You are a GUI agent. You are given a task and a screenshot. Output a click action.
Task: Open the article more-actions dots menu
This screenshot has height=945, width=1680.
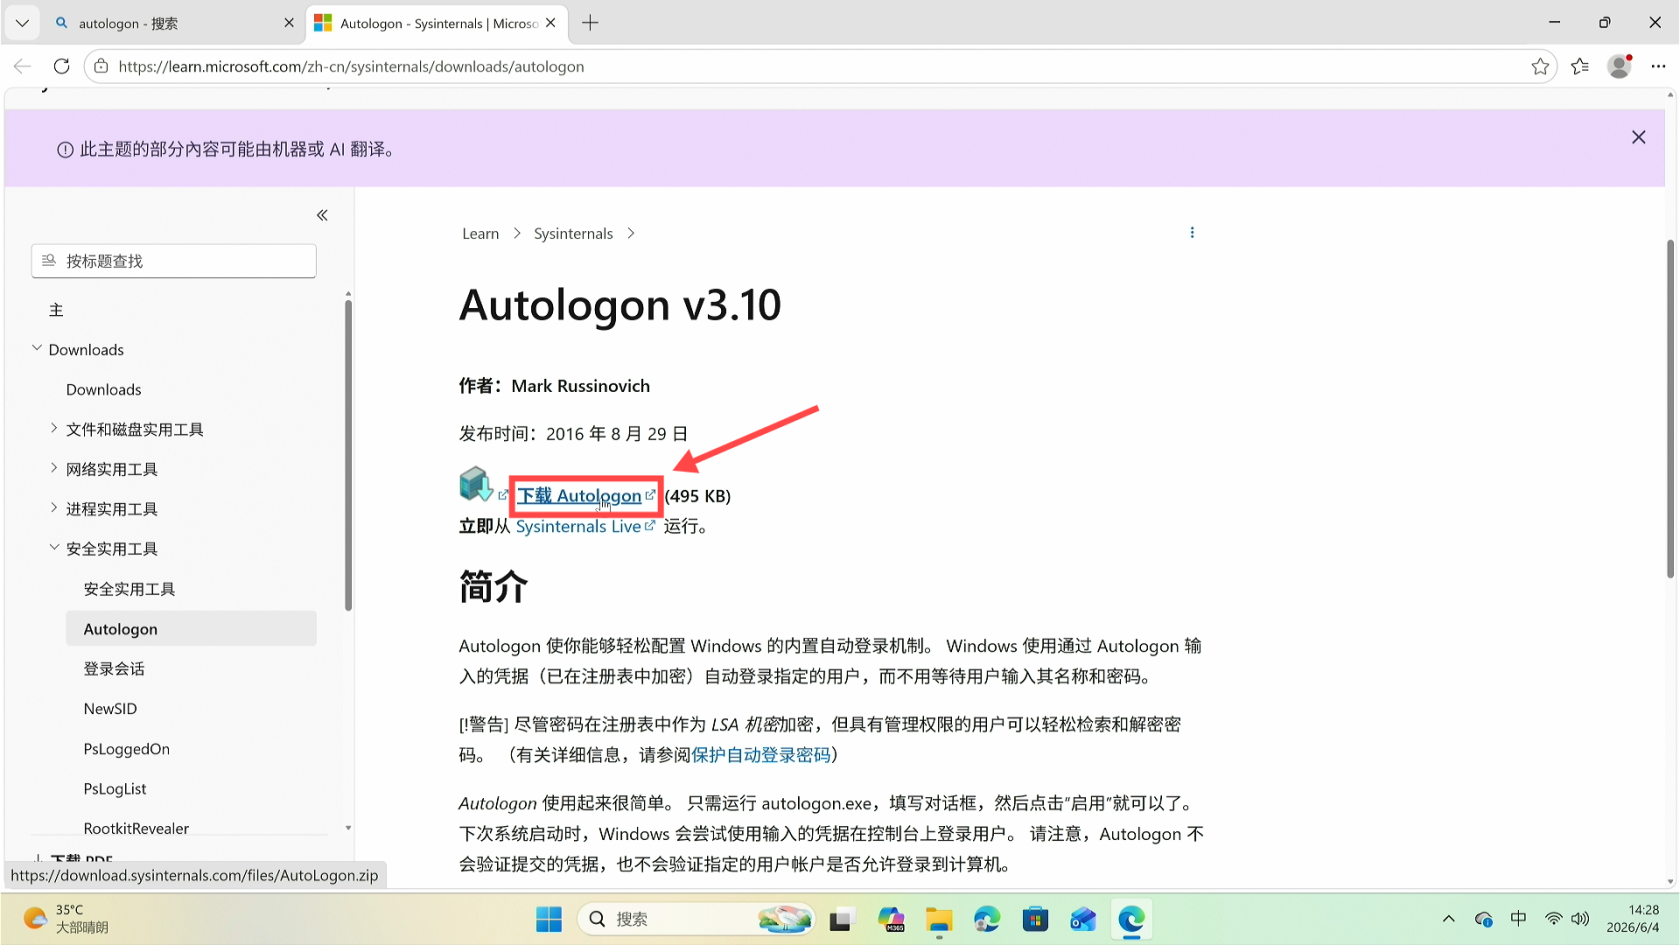pyautogui.click(x=1192, y=232)
